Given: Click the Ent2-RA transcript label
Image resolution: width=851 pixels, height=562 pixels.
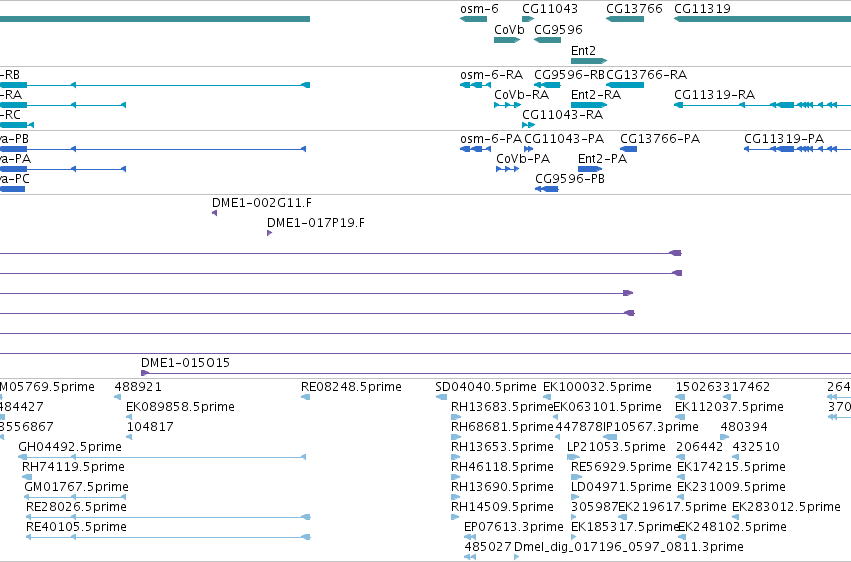Looking at the screenshot, I should tap(596, 94).
